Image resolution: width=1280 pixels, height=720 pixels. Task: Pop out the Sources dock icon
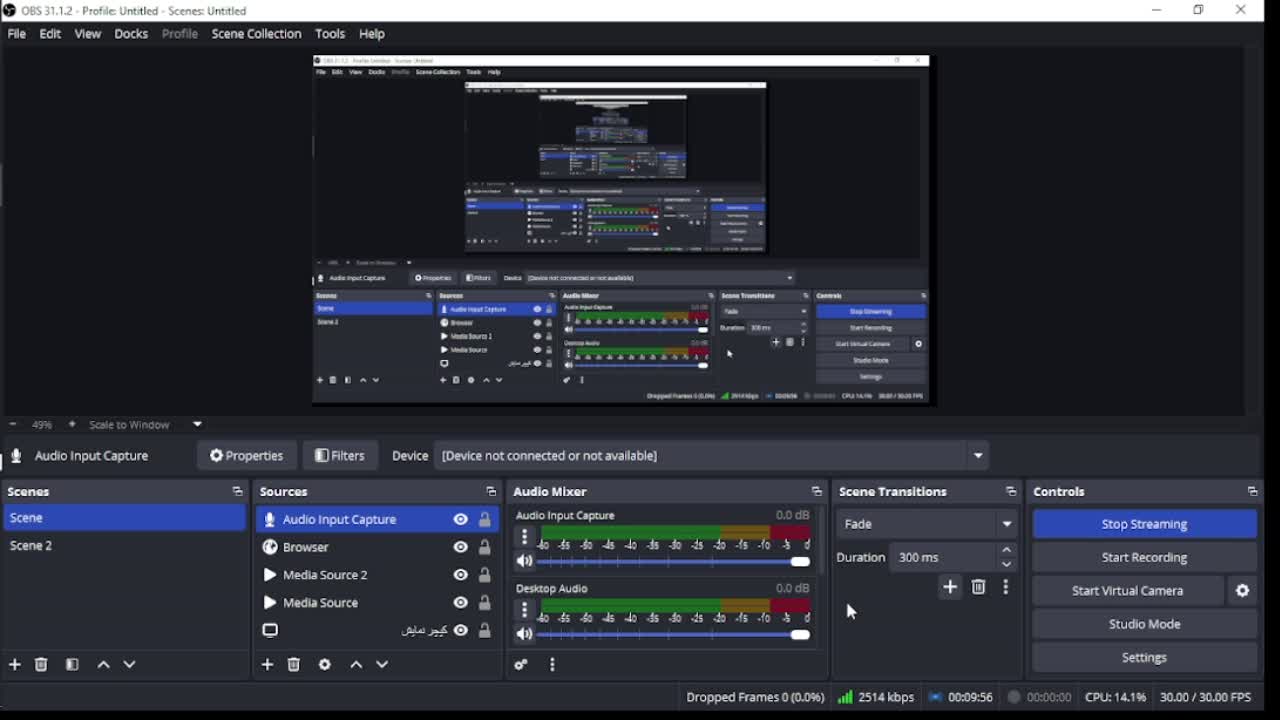(x=491, y=492)
